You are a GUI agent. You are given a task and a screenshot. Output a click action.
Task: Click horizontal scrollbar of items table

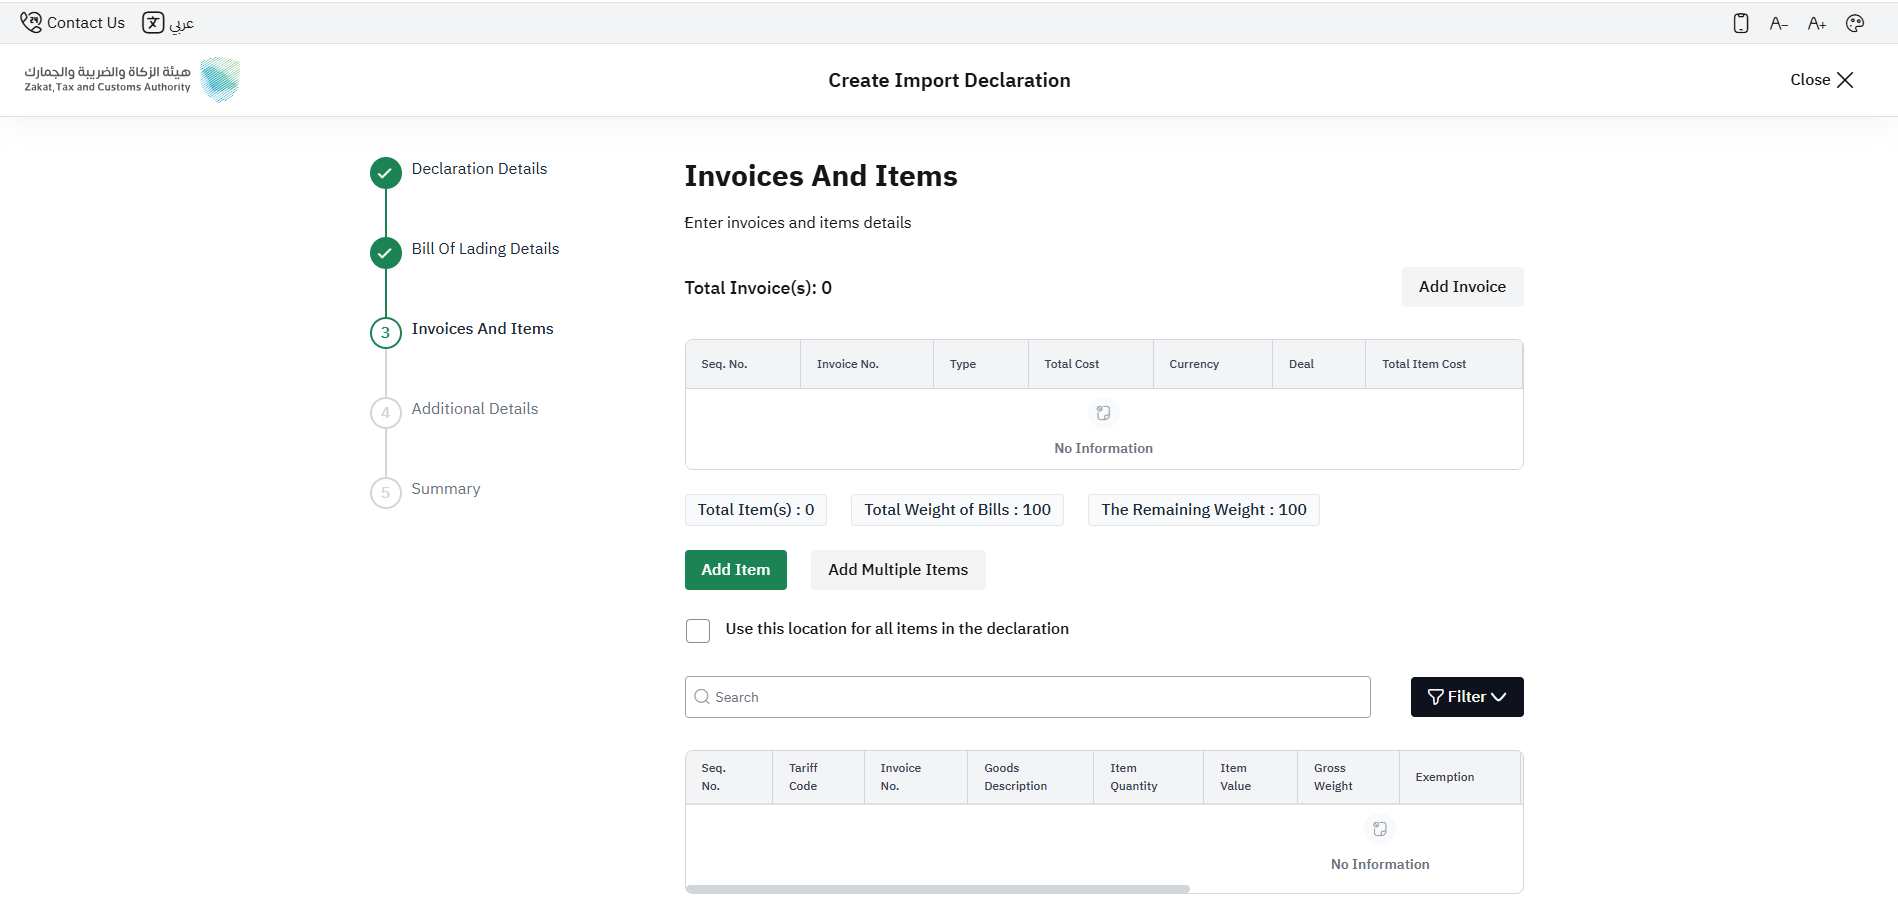tap(938, 889)
